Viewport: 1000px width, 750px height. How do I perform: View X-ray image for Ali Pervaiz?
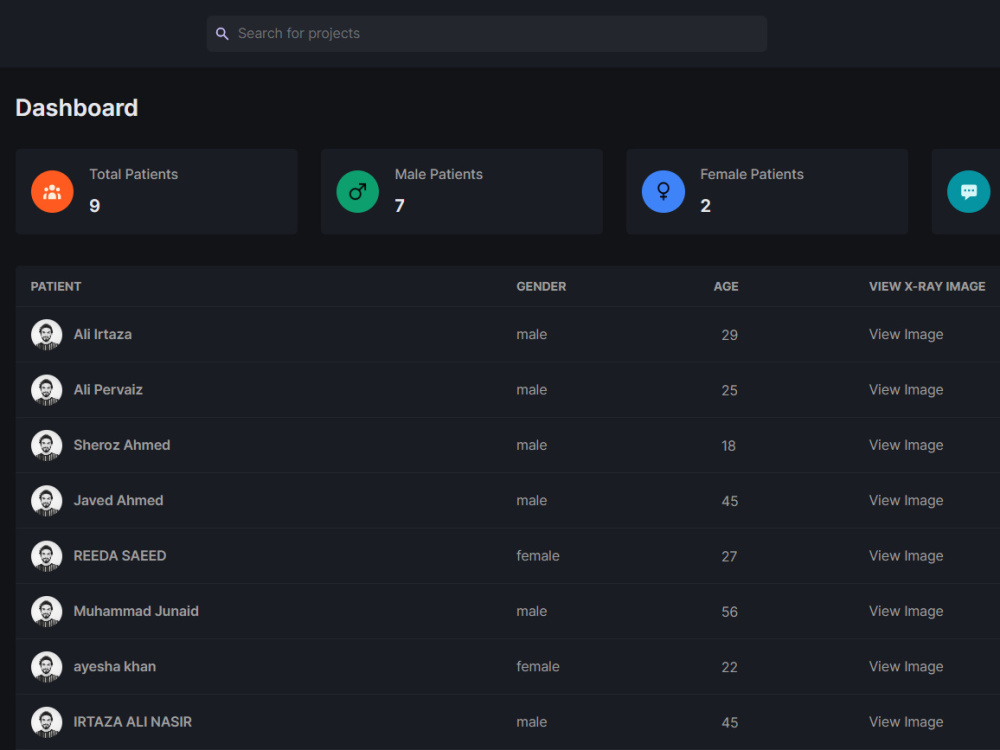coord(906,390)
